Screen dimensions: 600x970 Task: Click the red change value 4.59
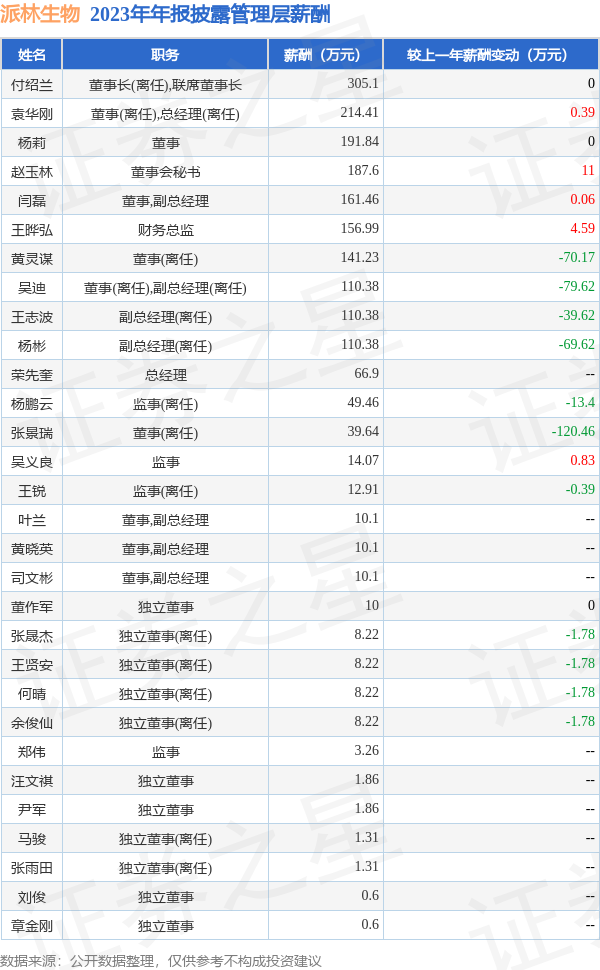click(582, 228)
